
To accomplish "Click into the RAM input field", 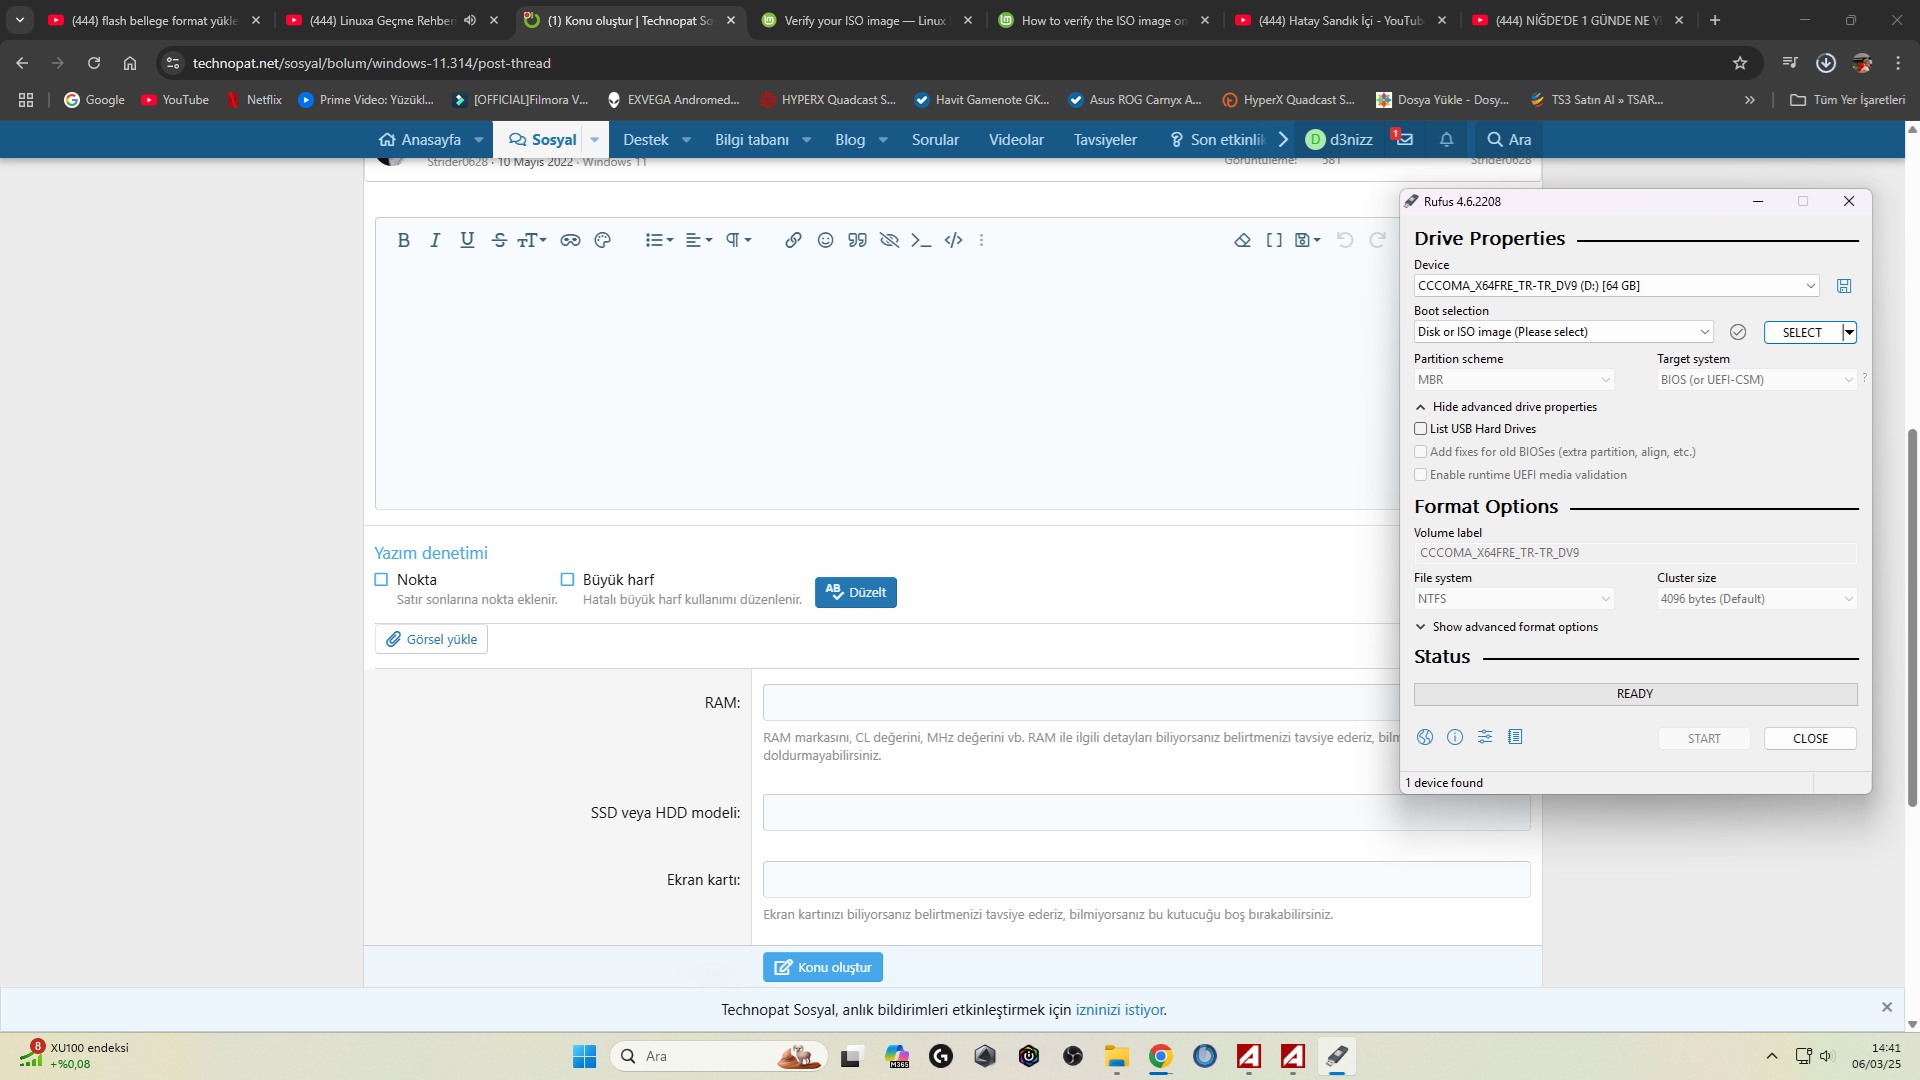I will pos(1080,703).
